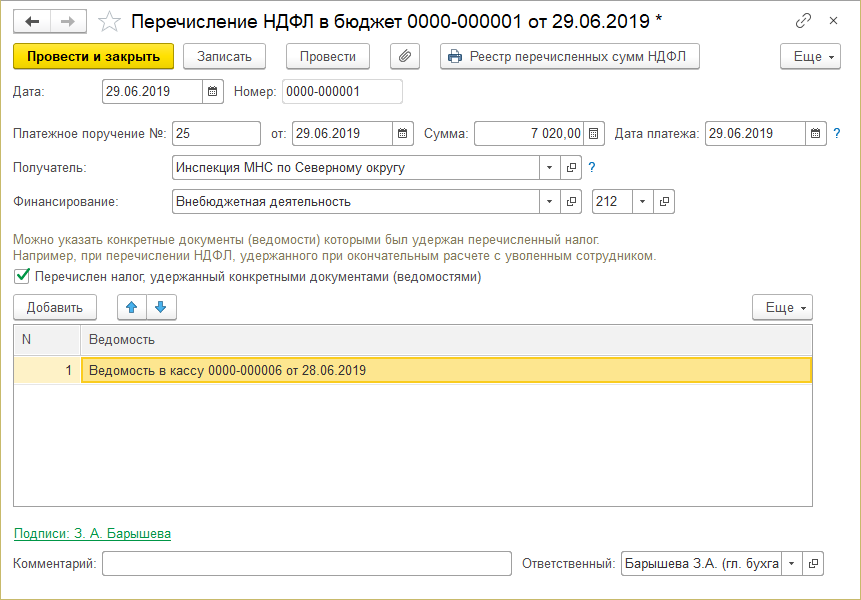Expand the Получатель dropdown list
Viewport: 861px width, 600px height.
click(x=550, y=168)
